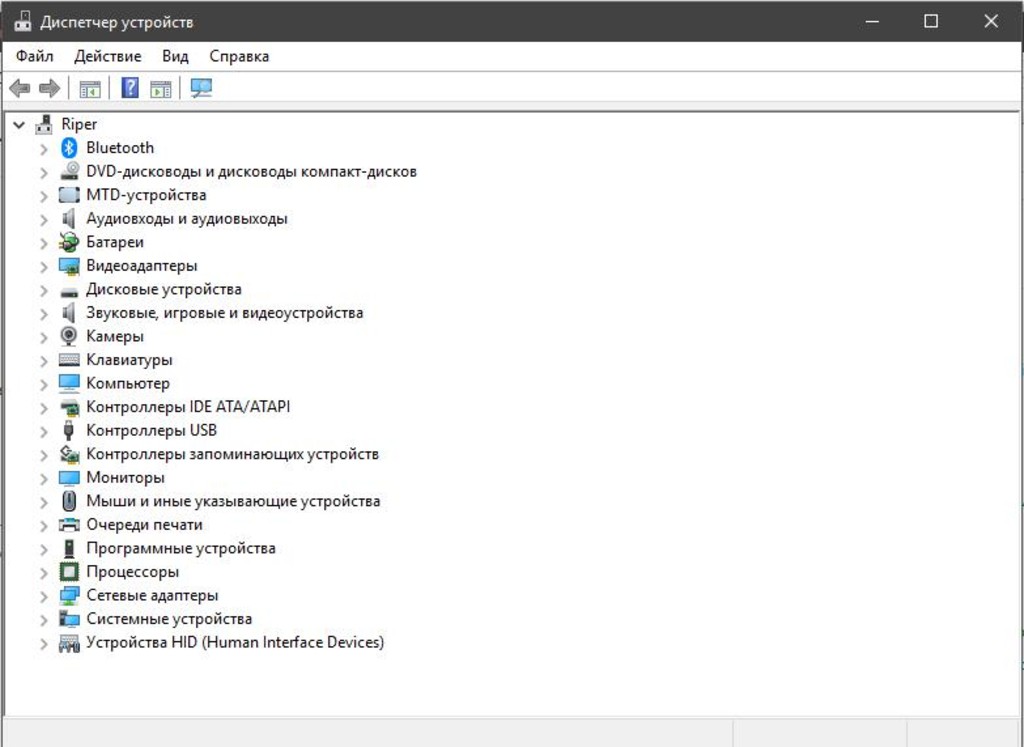Click the Контроллеры IDE ATA/ATAPI icon

tap(69, 407)
